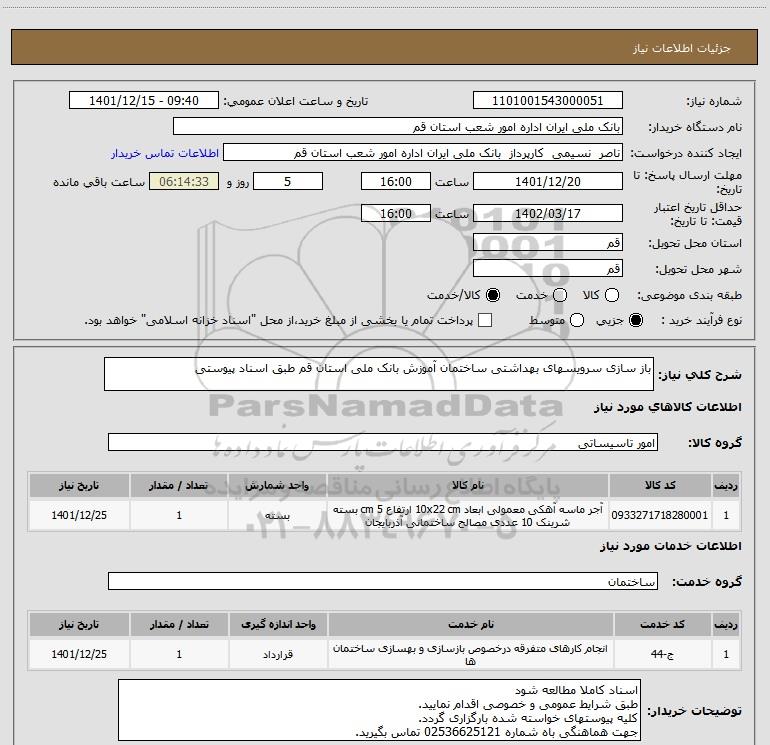Image resolution: width=770 pixels, height=745 pixels.
Task: Click the buyer notes text area
Action: 379,710
